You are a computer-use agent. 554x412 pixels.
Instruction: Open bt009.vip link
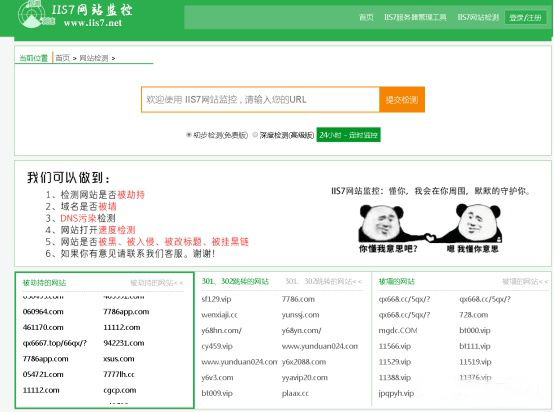click(x=217, y=393)
